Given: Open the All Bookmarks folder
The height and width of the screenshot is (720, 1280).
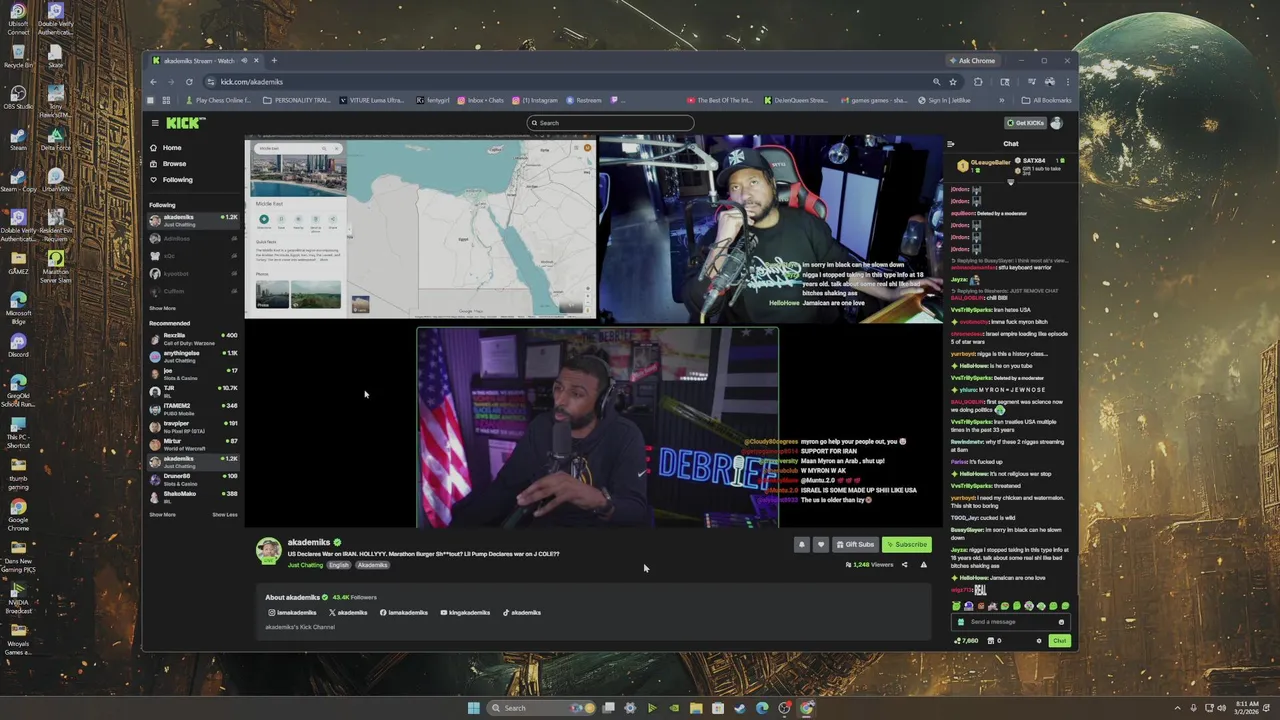Looking at the screenshot, I should 1046,100.
